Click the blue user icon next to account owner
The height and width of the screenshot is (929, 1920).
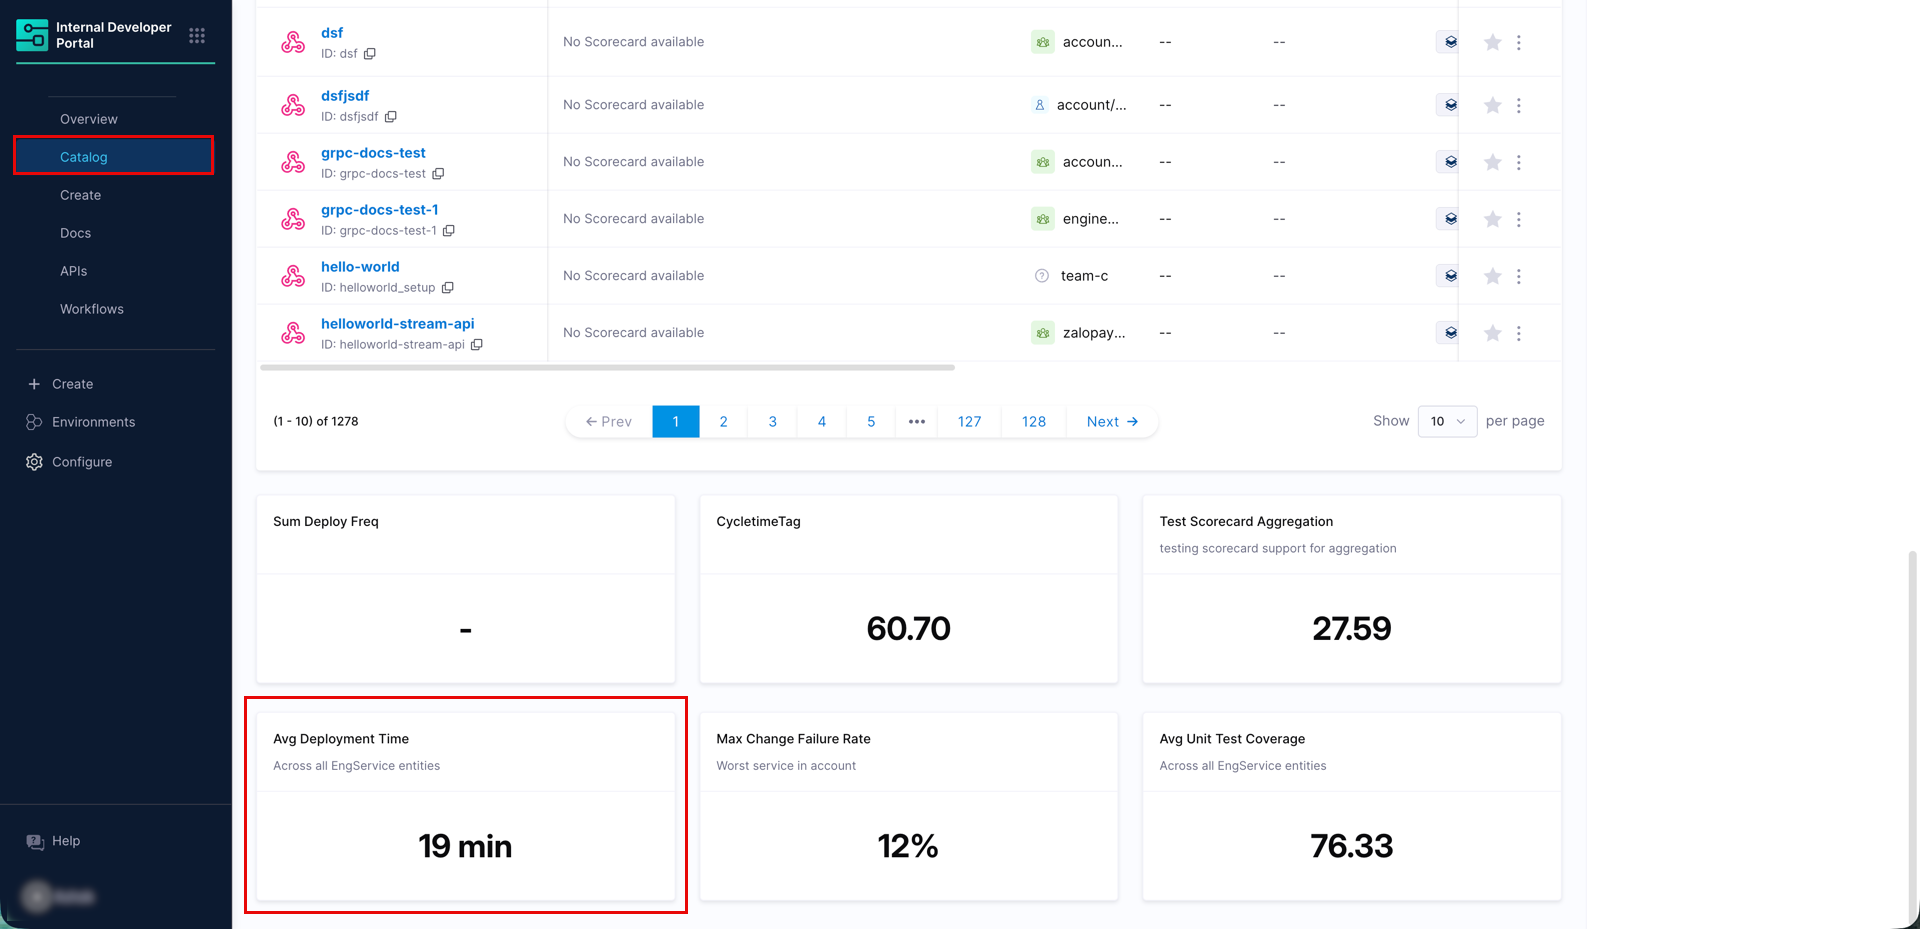tap(1040, 104)
